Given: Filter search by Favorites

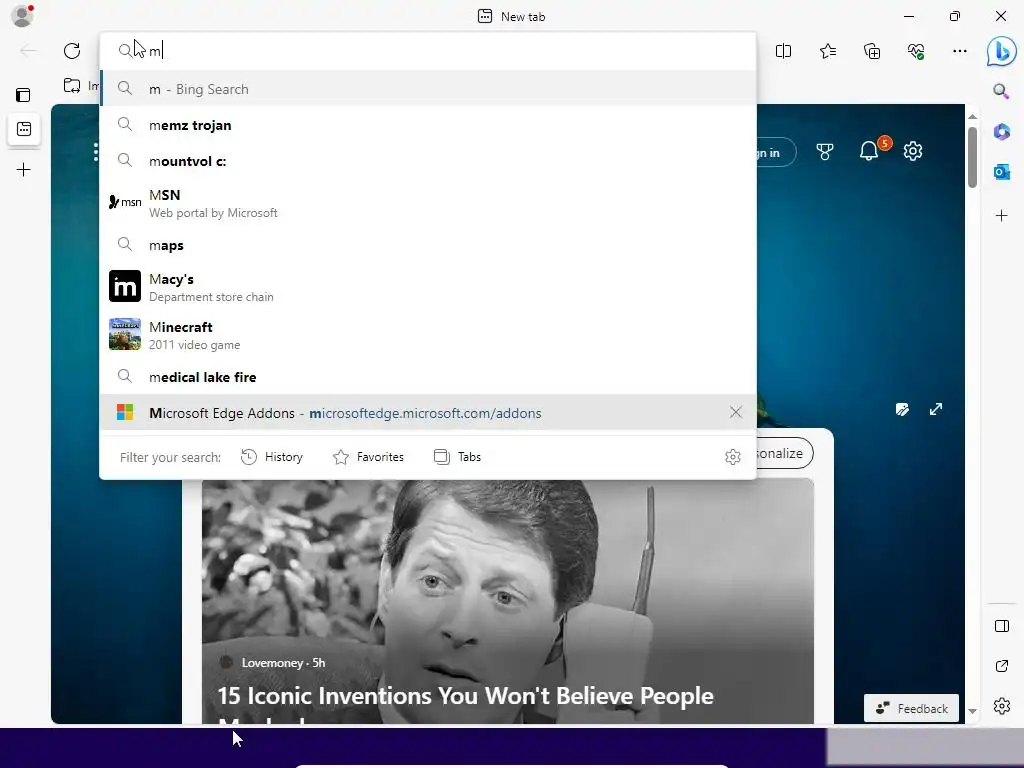Looking at the screenshot, I should click(x=368, y=457).
